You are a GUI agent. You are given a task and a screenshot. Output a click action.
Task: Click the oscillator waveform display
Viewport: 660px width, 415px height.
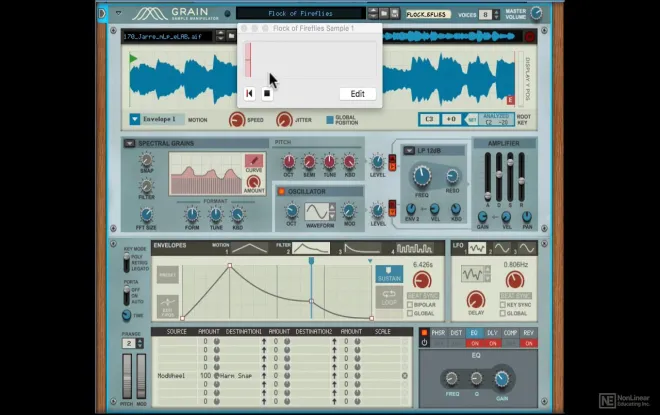317,212
